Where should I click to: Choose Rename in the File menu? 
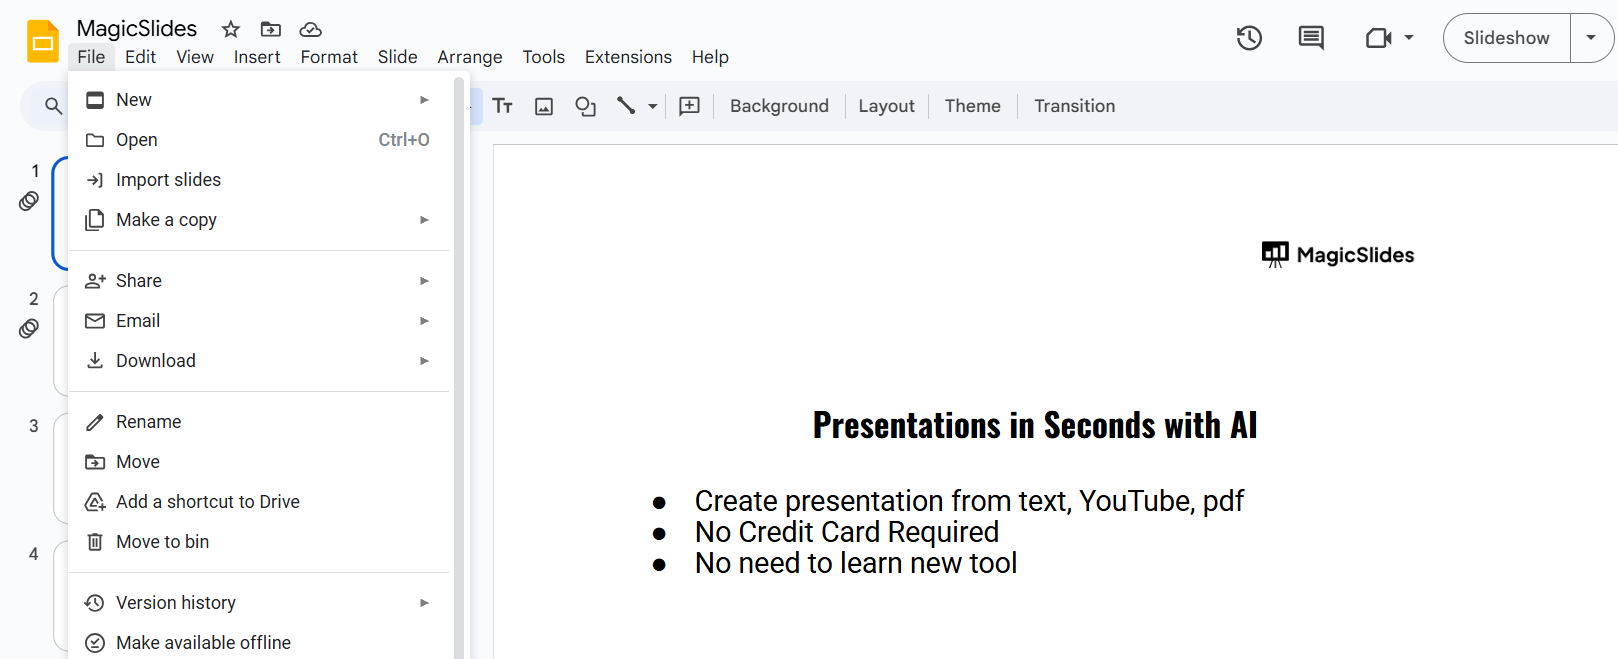coord(259,422)
